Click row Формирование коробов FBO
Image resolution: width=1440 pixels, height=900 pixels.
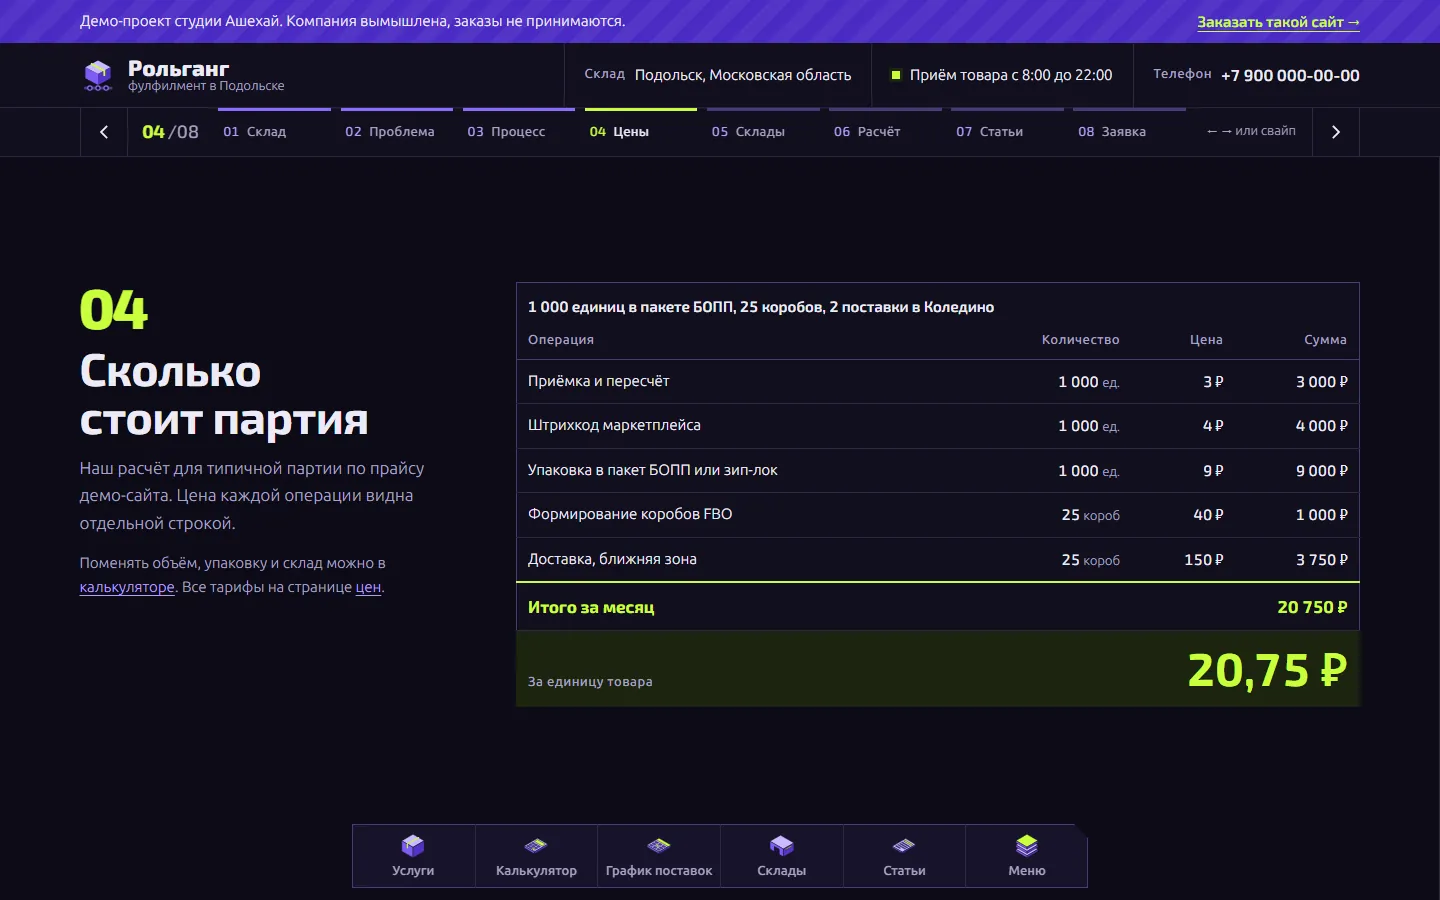[937, 515]
